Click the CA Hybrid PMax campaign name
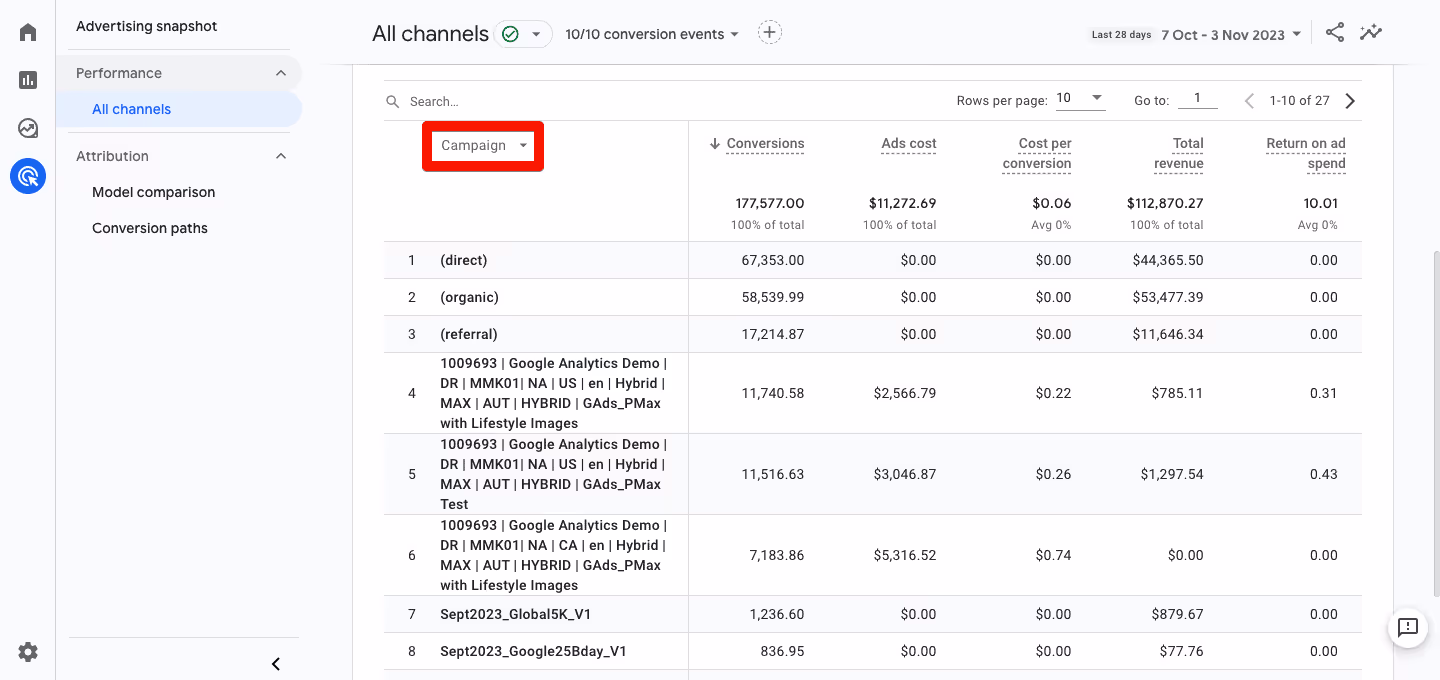The height and width of the screenshot is (680, 1440). click(553, 555)
